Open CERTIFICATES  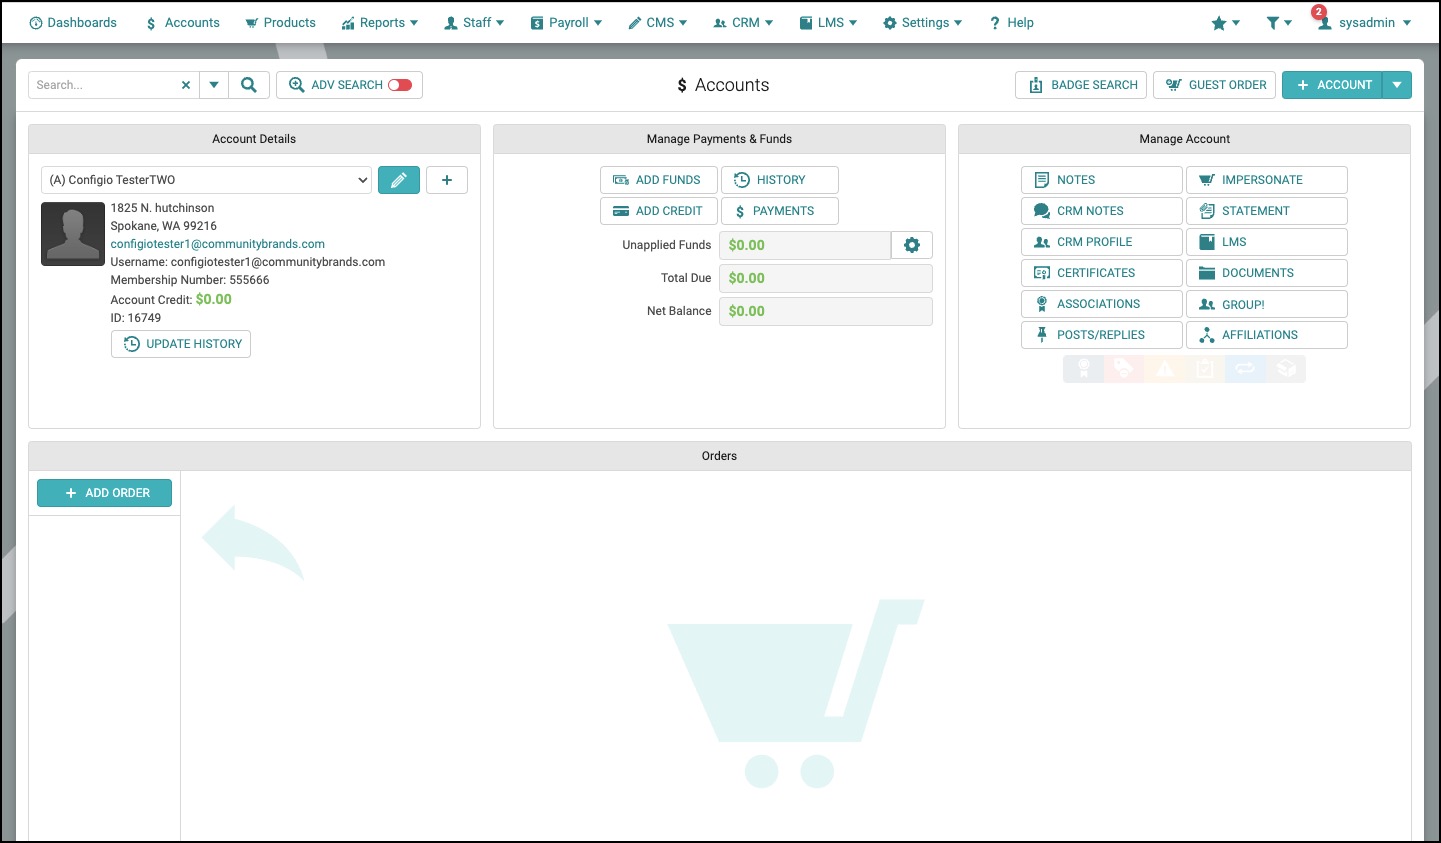[x=1102, y=273]
